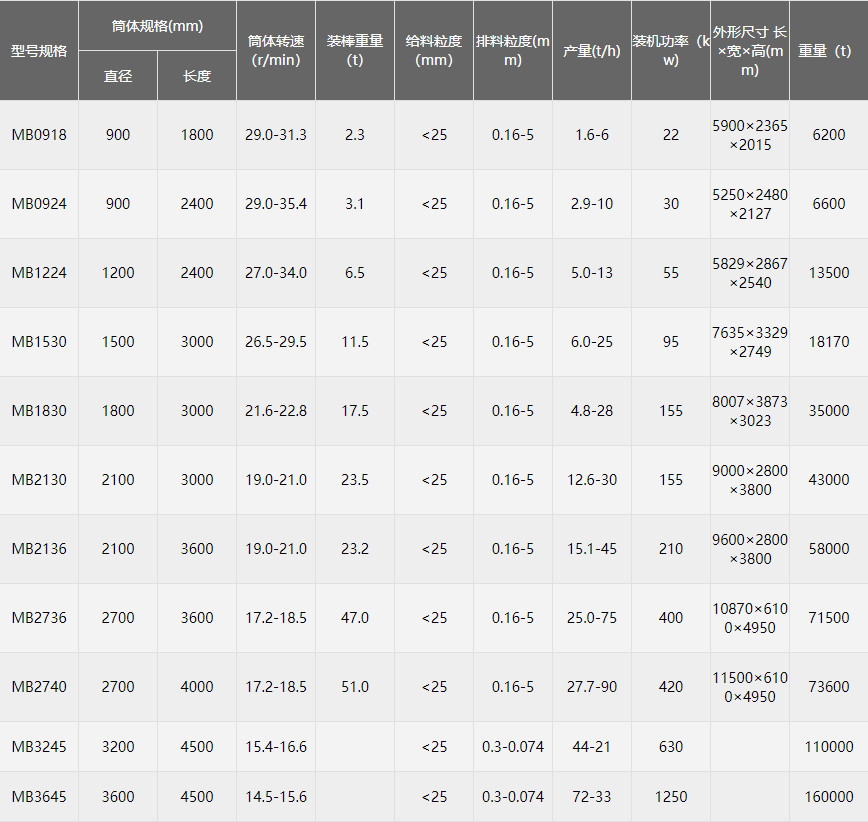Select speed value 14.5-15.6
The height and width of the screenshot is (822, 868).
276,797
